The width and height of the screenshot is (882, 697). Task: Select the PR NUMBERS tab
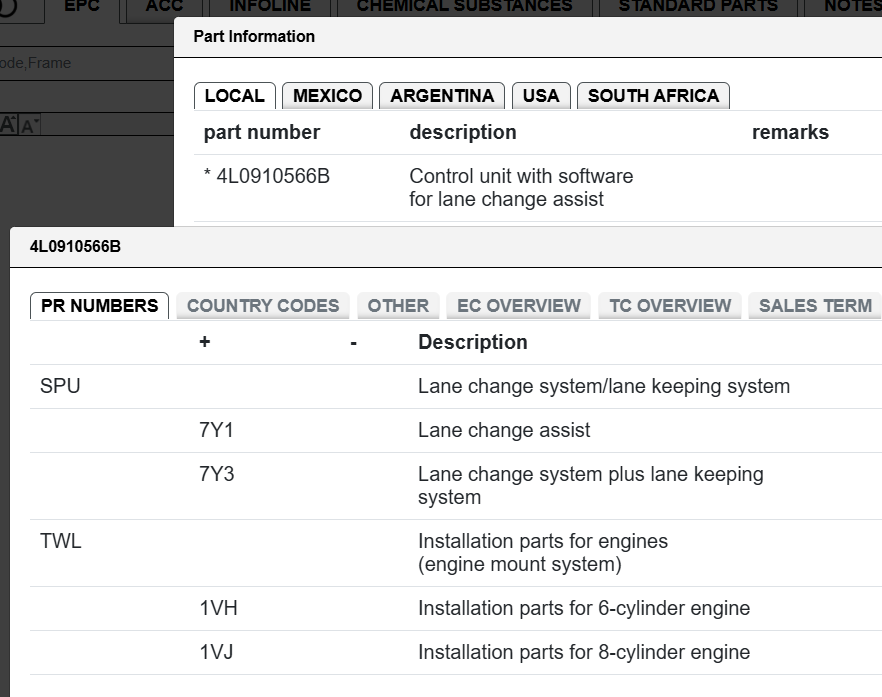100,305
